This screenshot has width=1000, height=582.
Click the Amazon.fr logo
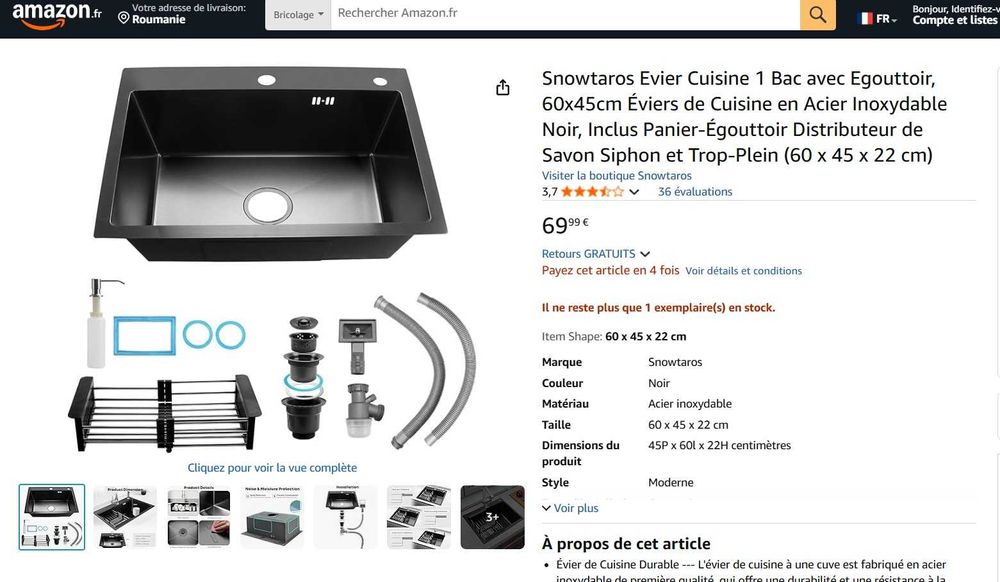click(x=57, y=15)
